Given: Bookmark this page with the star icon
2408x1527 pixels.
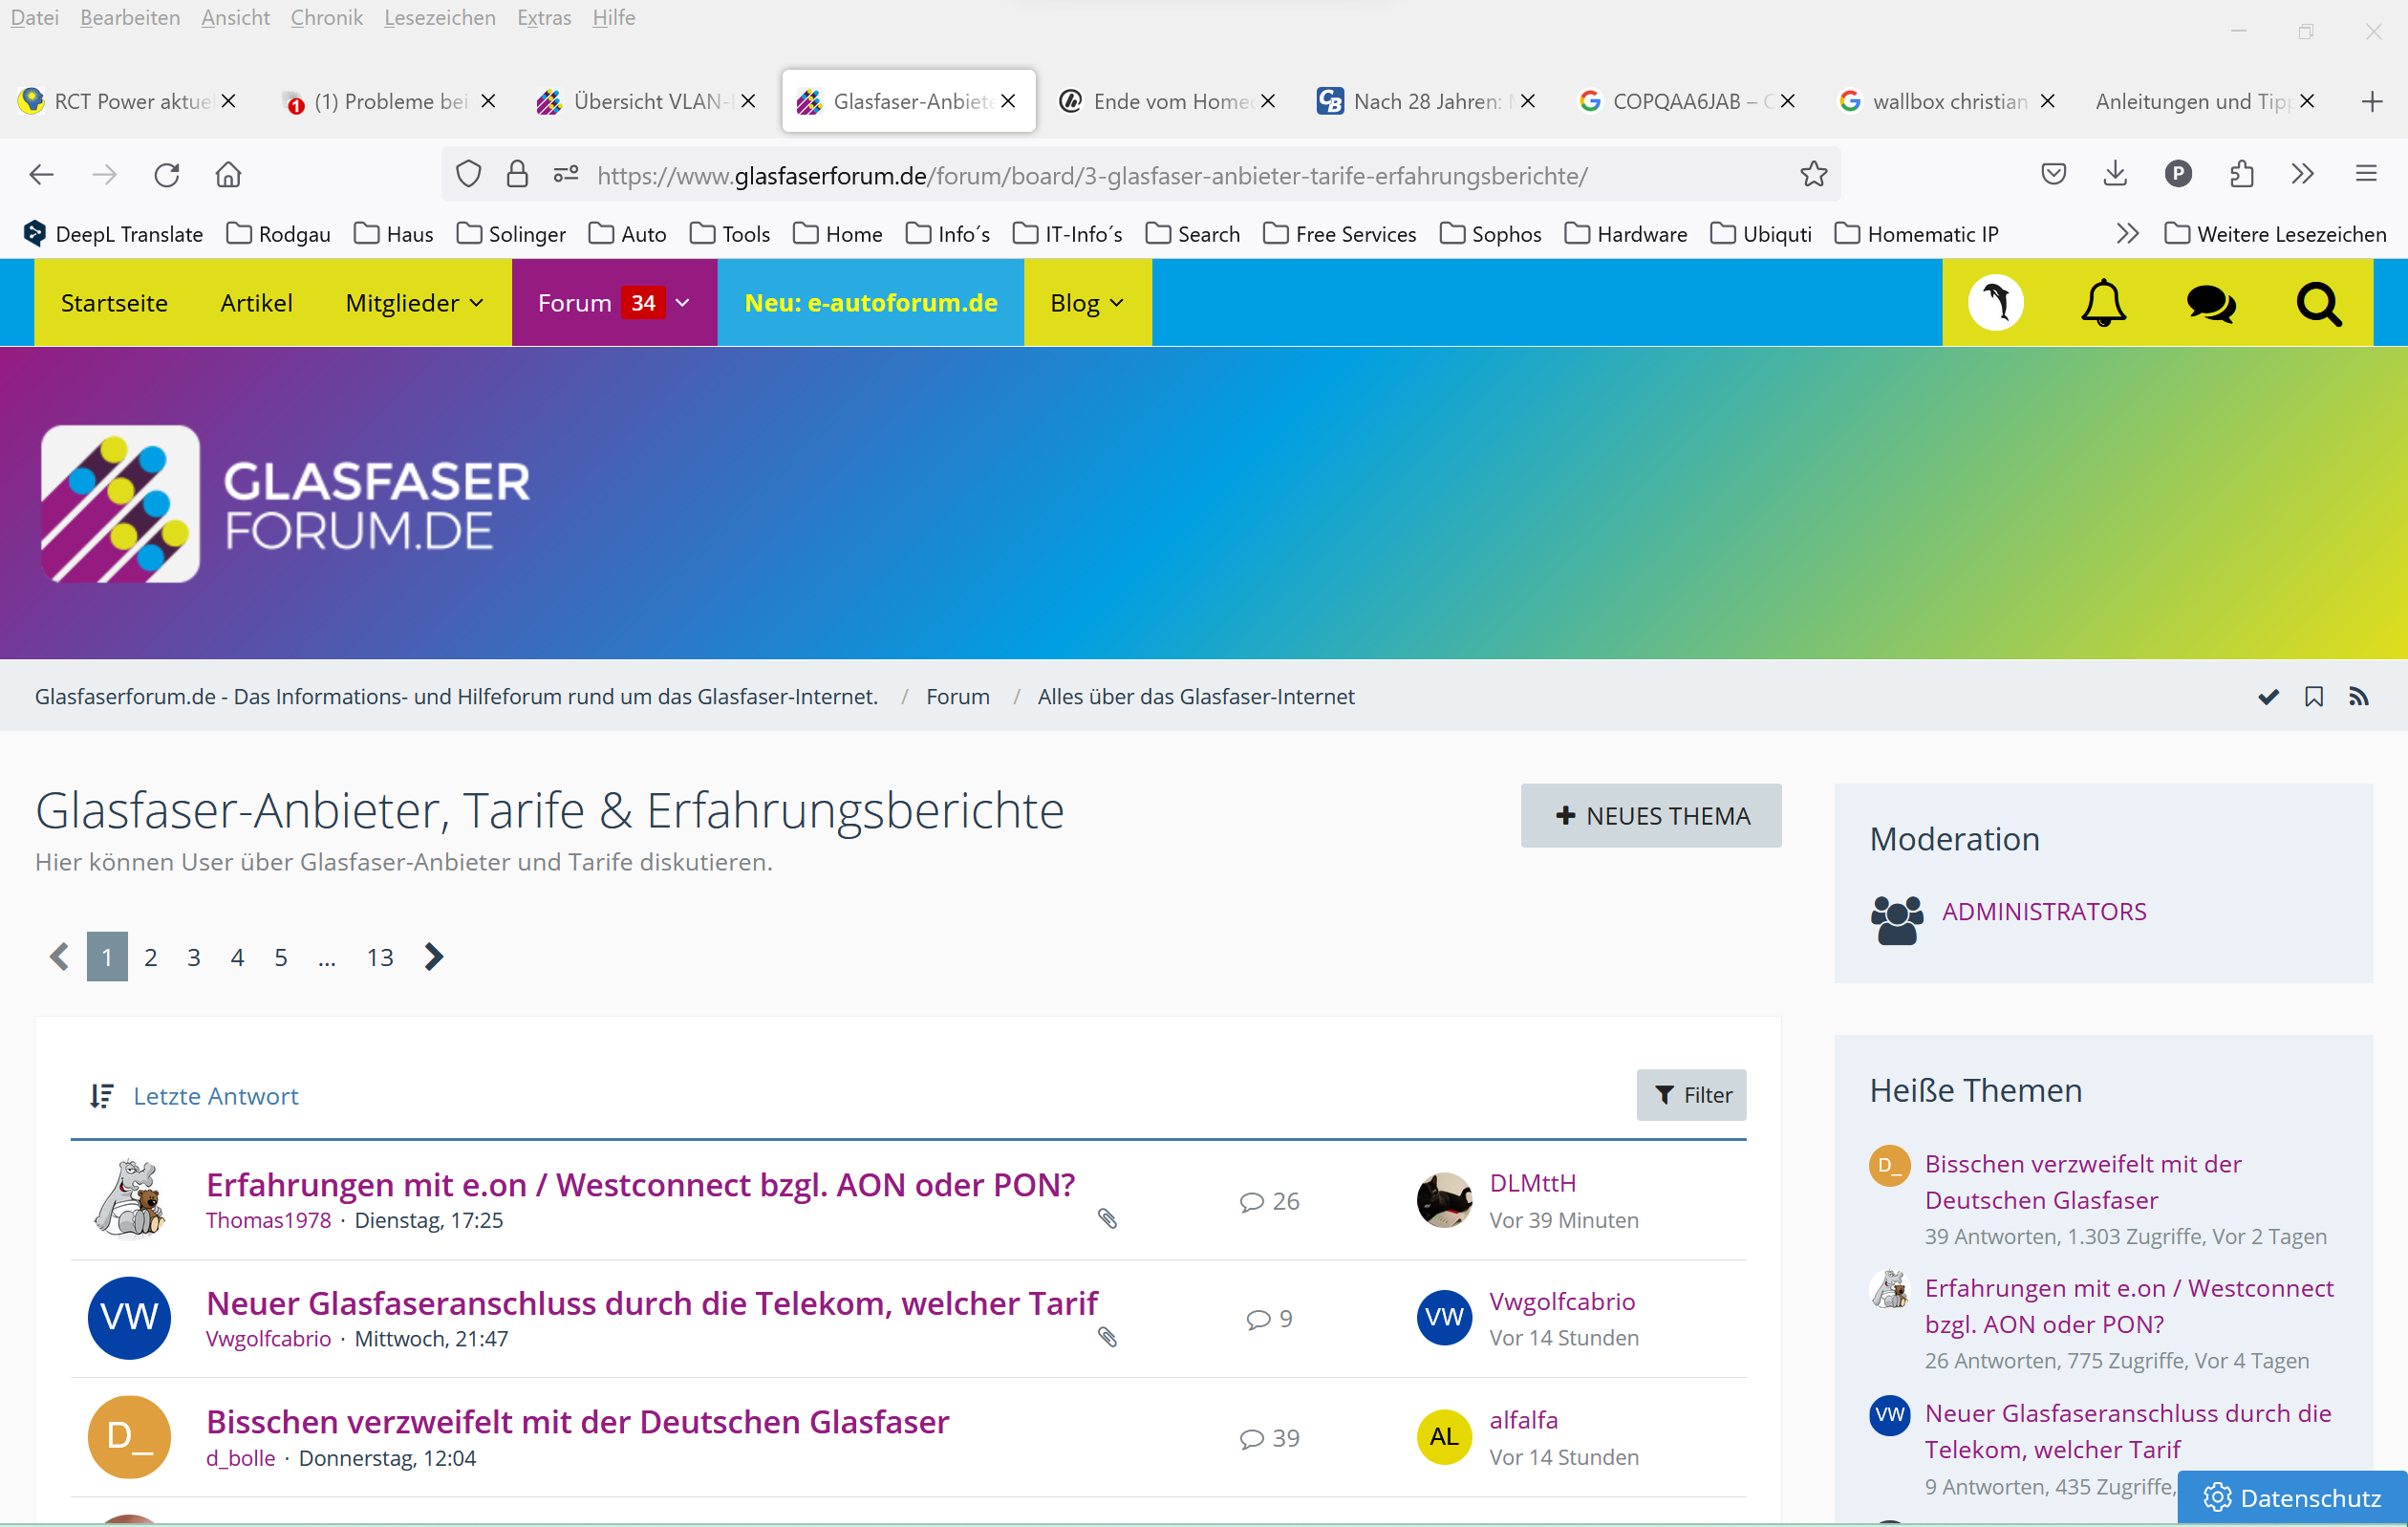Looking at the screenshot, I should coord(1814,175).
